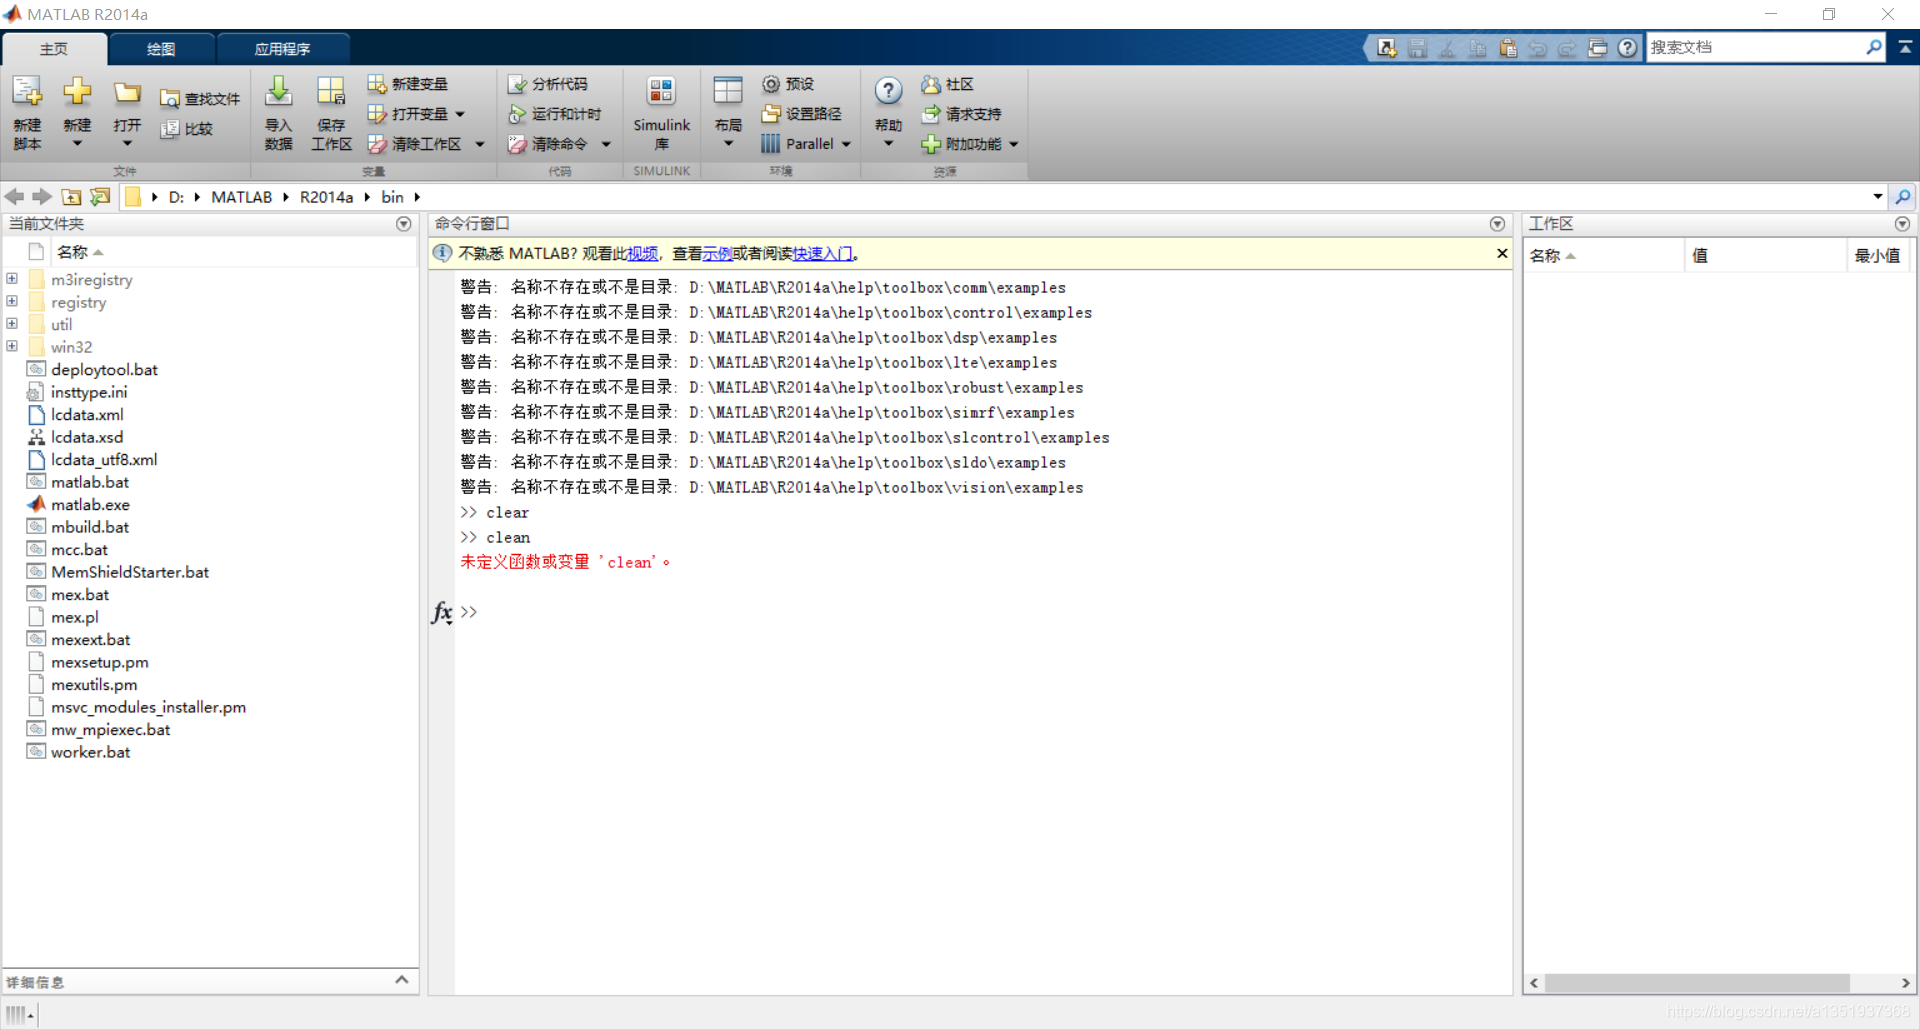Open 预设 (Preferences)
The height and width of the screenshot is (1030, 1920).
pyautogui.click(x=788, y=84)
